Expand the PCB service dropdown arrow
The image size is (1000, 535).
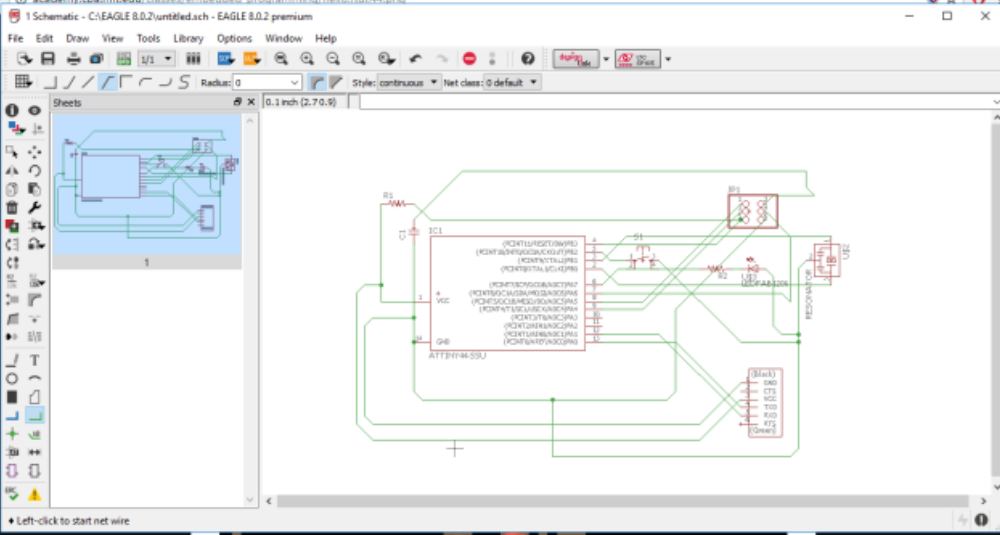668,59
